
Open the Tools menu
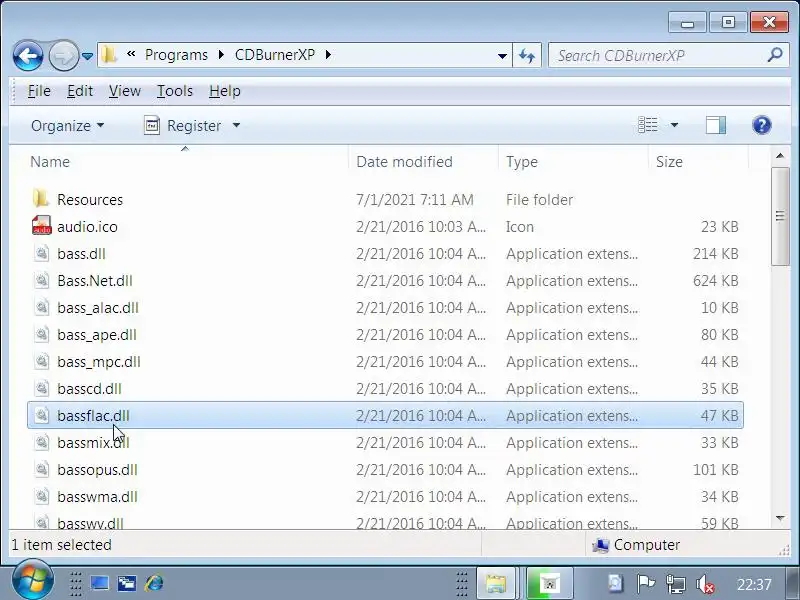point(175,91)
